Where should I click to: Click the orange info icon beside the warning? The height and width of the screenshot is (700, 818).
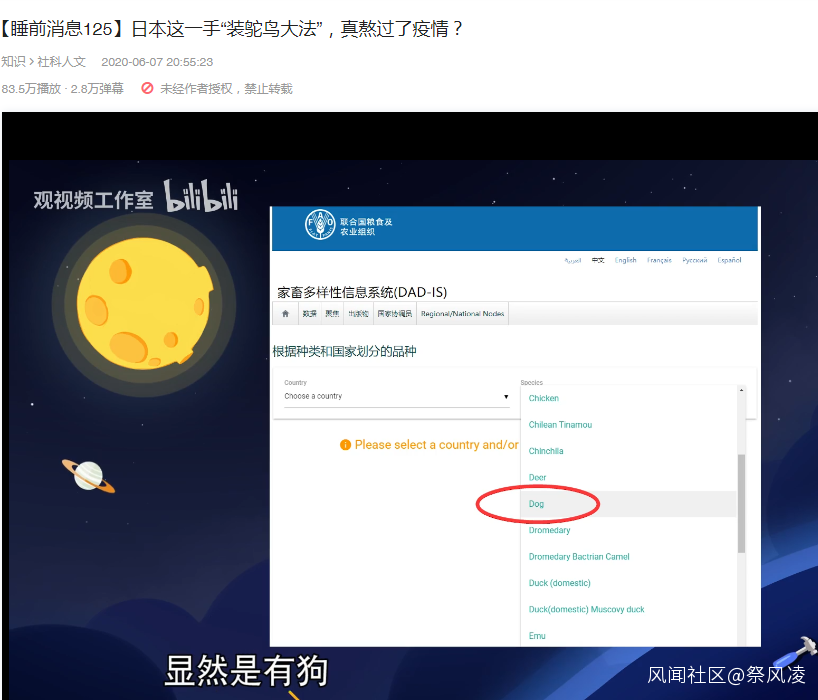click(345, 445)
